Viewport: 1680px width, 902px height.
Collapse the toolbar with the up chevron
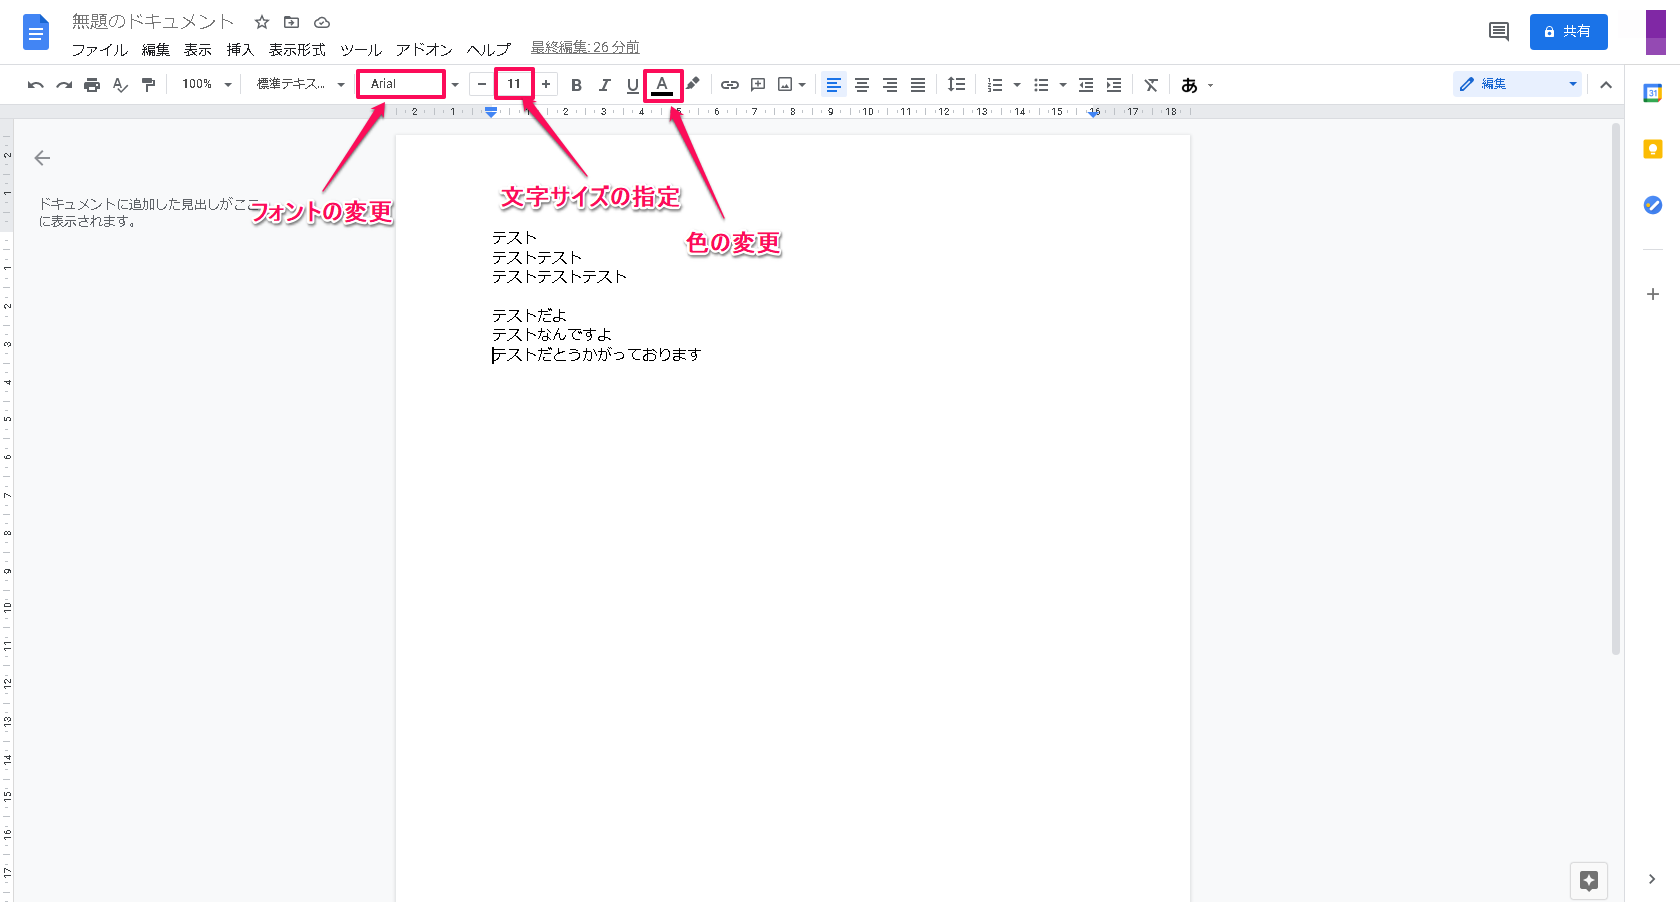click(x=1606, y=85)
